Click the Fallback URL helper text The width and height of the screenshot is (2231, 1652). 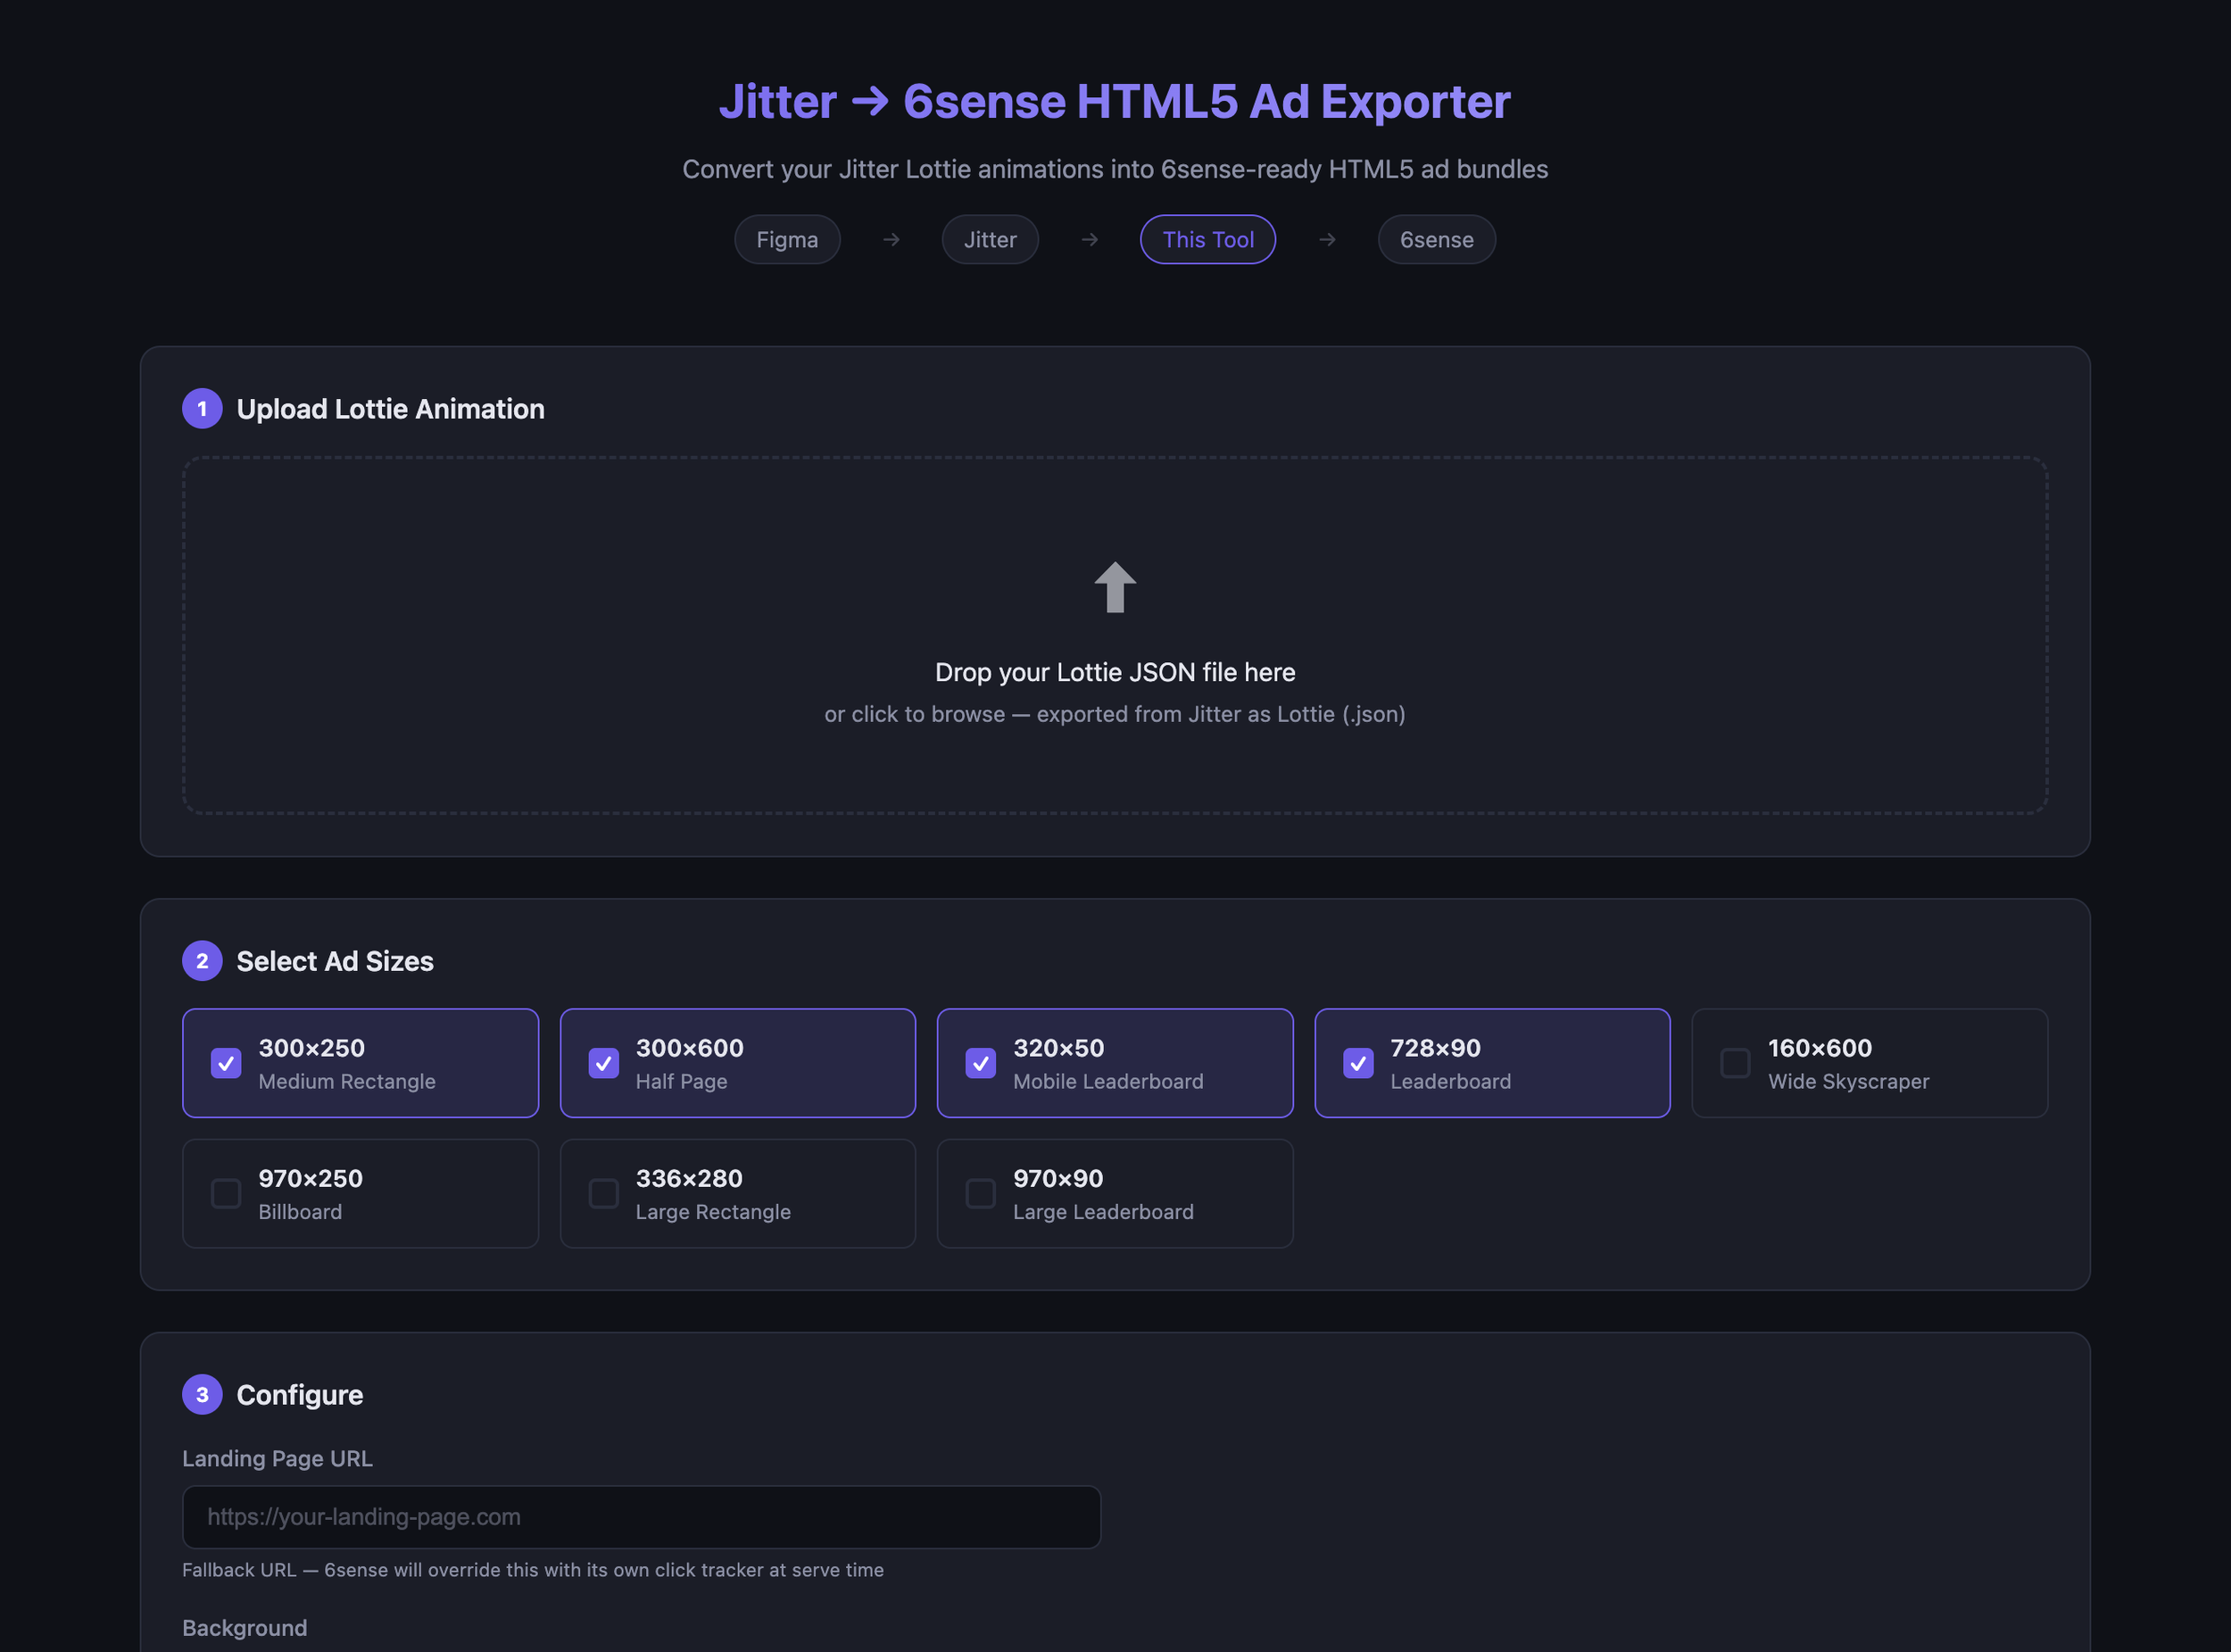click(533, 1570)
